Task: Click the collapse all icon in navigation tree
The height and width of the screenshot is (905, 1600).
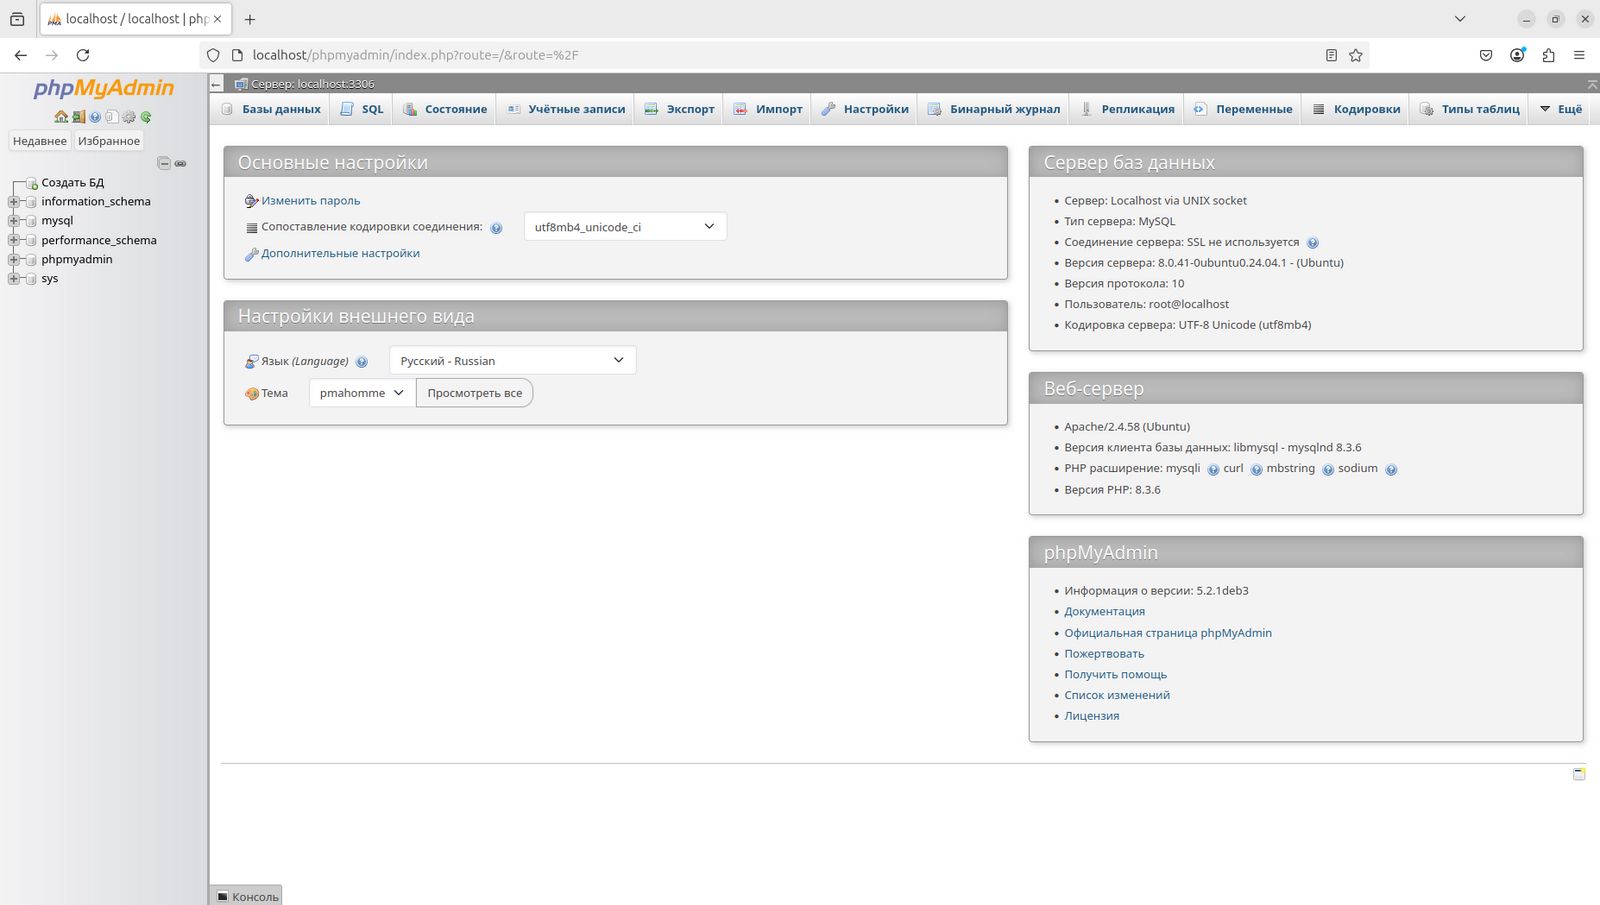Action: (x=164, y=163)
